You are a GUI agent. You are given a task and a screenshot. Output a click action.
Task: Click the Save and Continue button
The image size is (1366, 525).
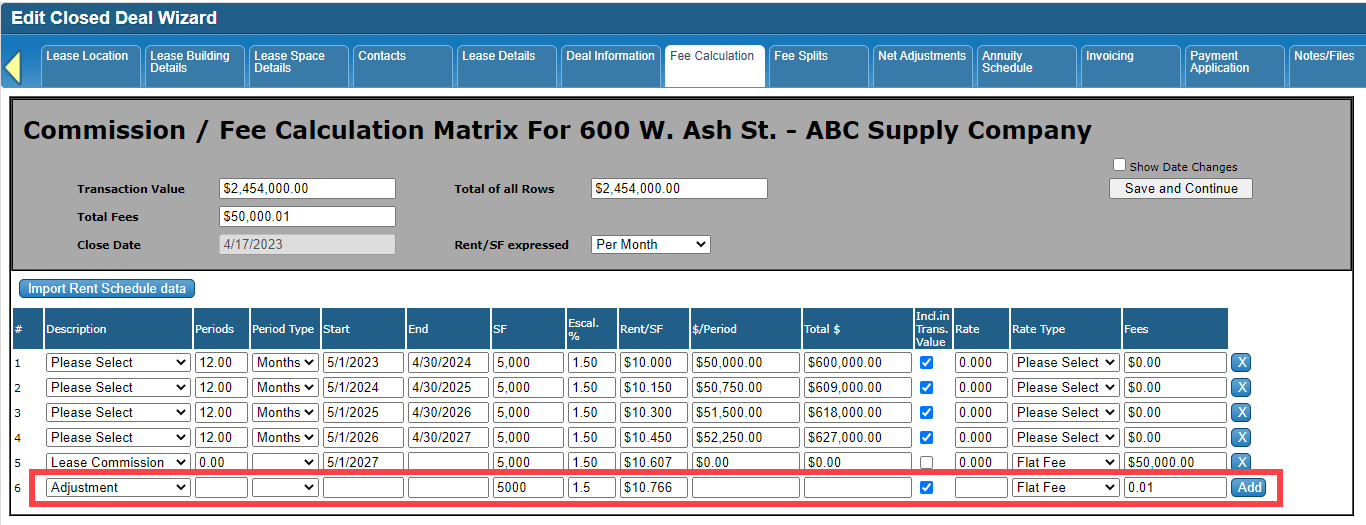[1180, 188]
